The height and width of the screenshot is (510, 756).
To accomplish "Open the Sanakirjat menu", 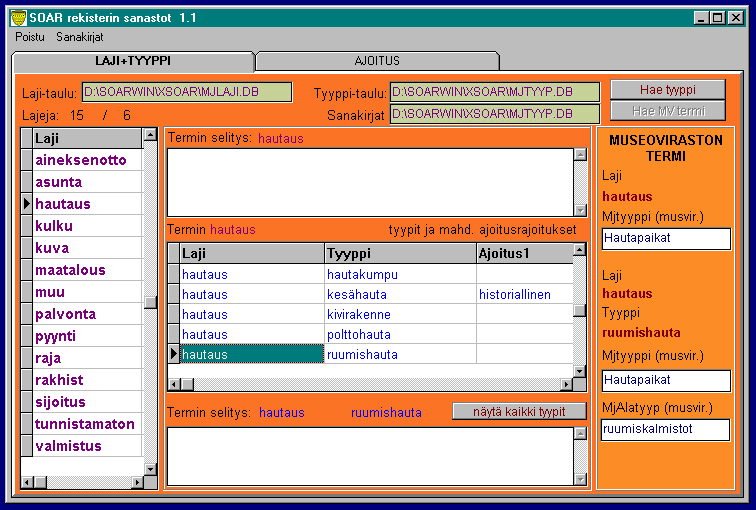I will pos(80,36).
